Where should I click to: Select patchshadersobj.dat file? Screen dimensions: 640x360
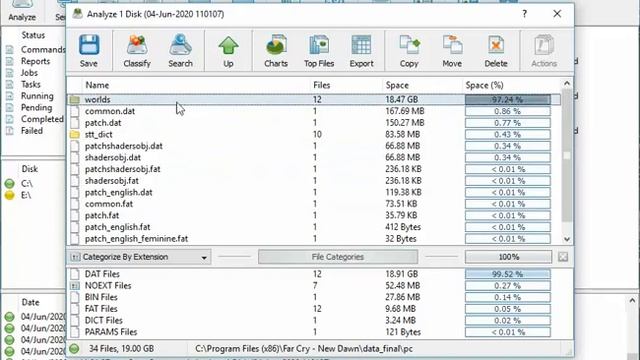pyautogui.click(x=313, y=146)
